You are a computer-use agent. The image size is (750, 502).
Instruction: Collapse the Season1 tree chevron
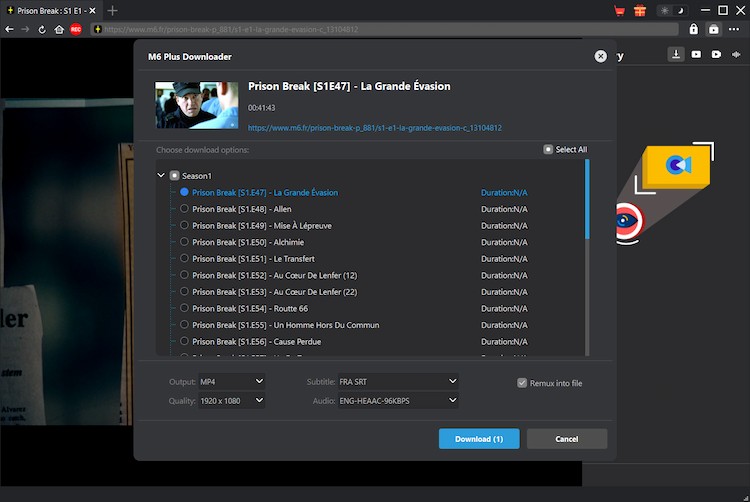[161, 176]
